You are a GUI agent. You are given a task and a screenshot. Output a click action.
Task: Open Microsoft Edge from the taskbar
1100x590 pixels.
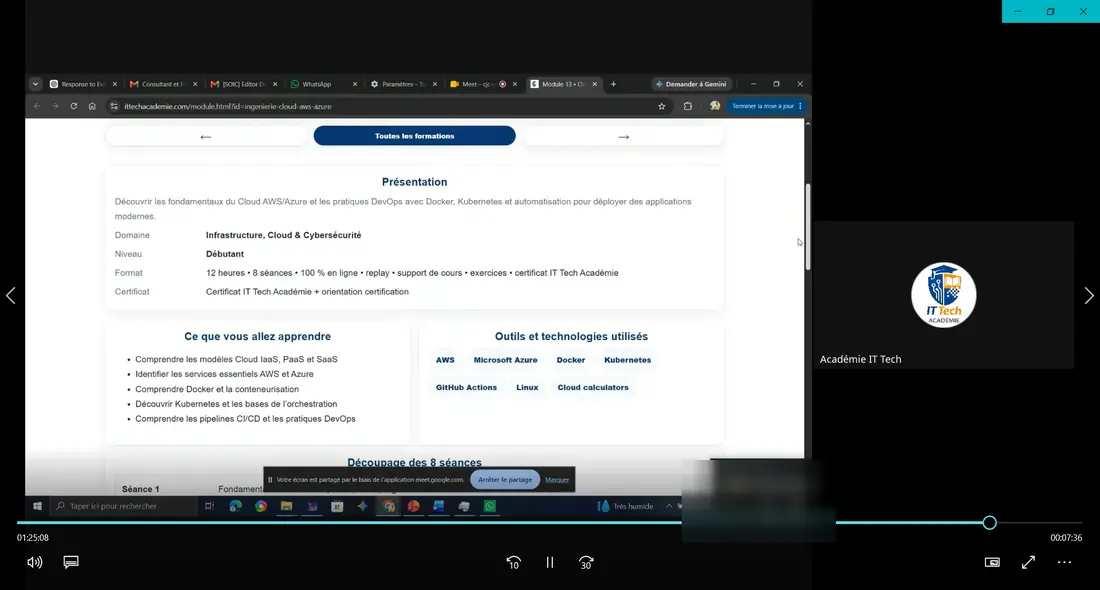coord(236,506)
